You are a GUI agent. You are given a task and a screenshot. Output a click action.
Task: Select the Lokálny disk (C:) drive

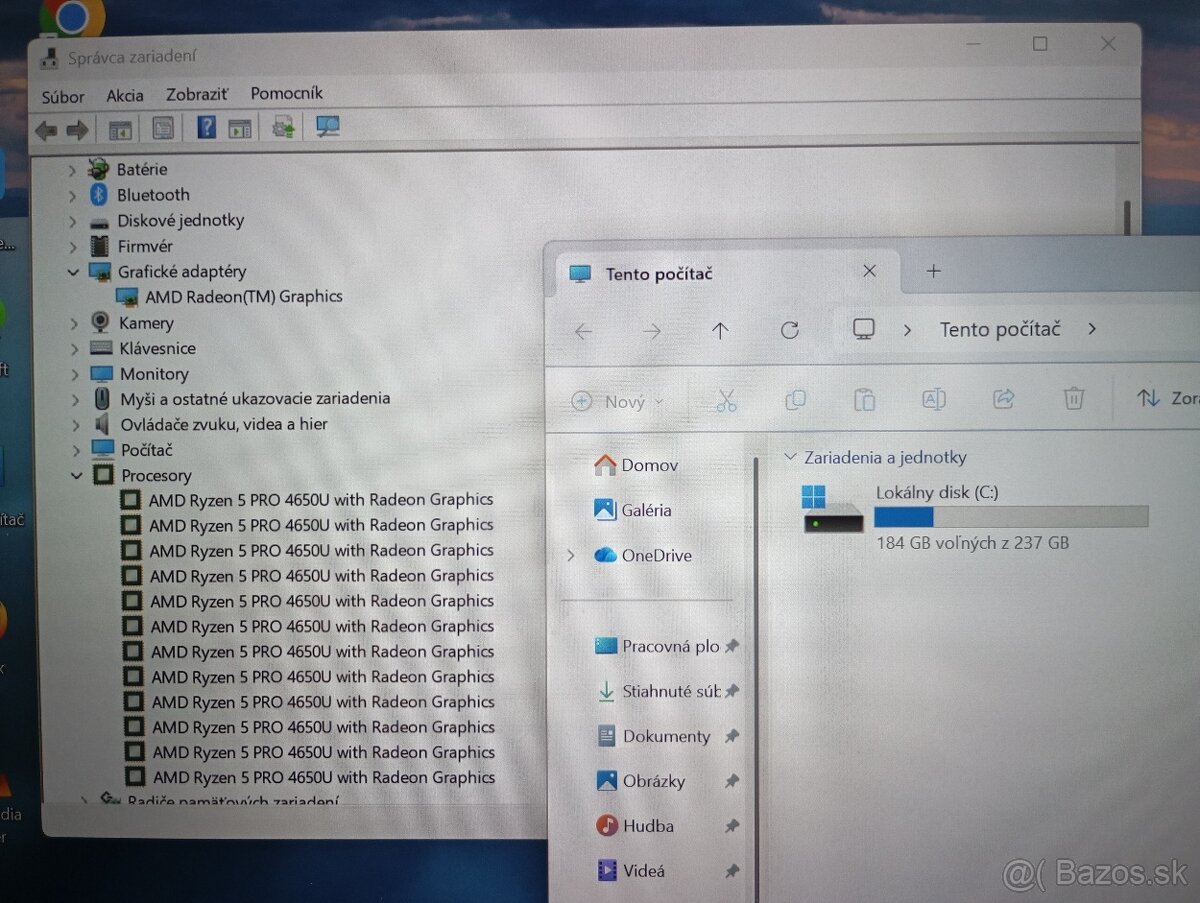click(x=975, y=516)
